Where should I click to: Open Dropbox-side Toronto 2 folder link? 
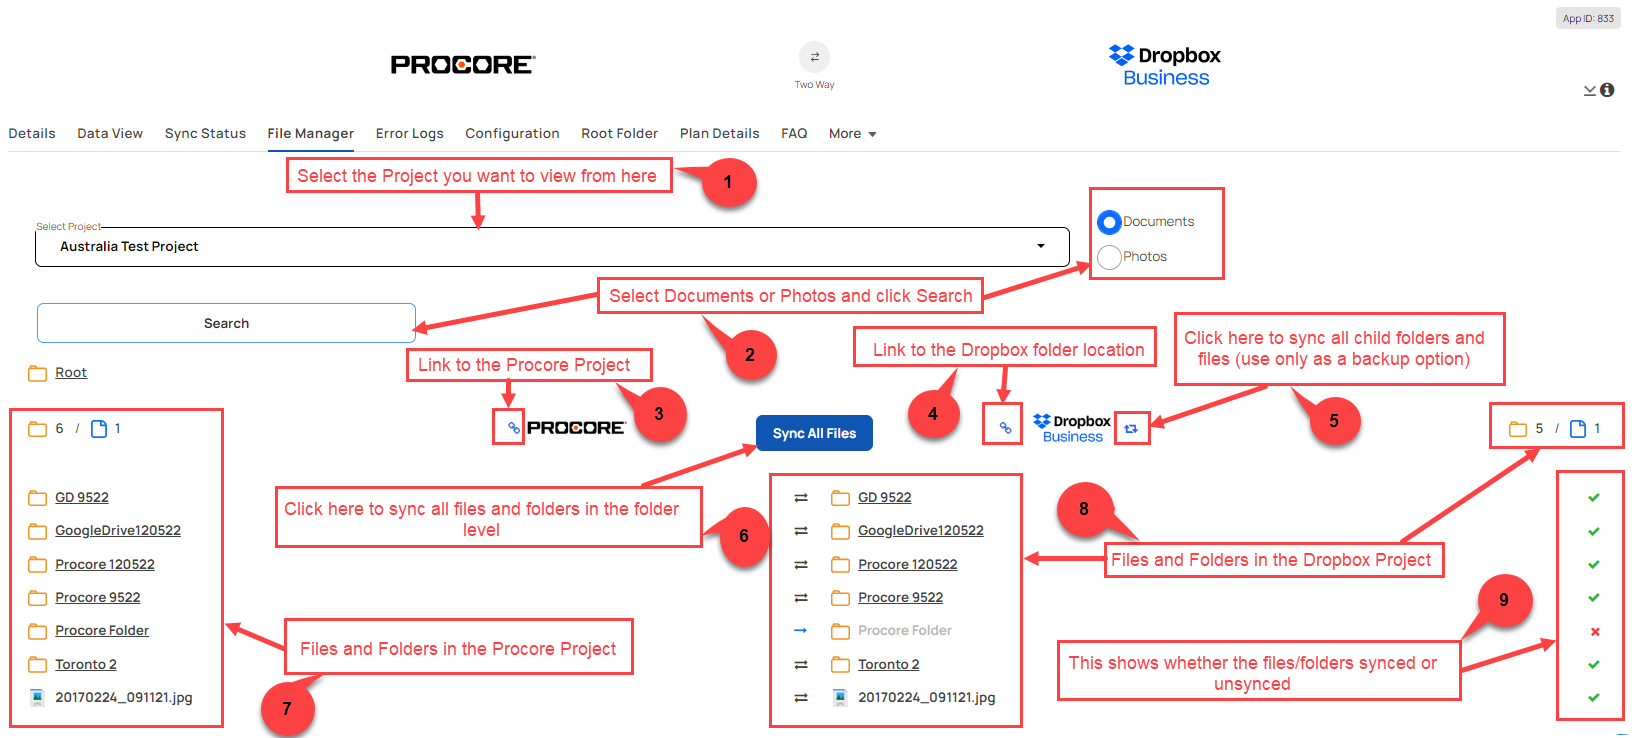889,665
